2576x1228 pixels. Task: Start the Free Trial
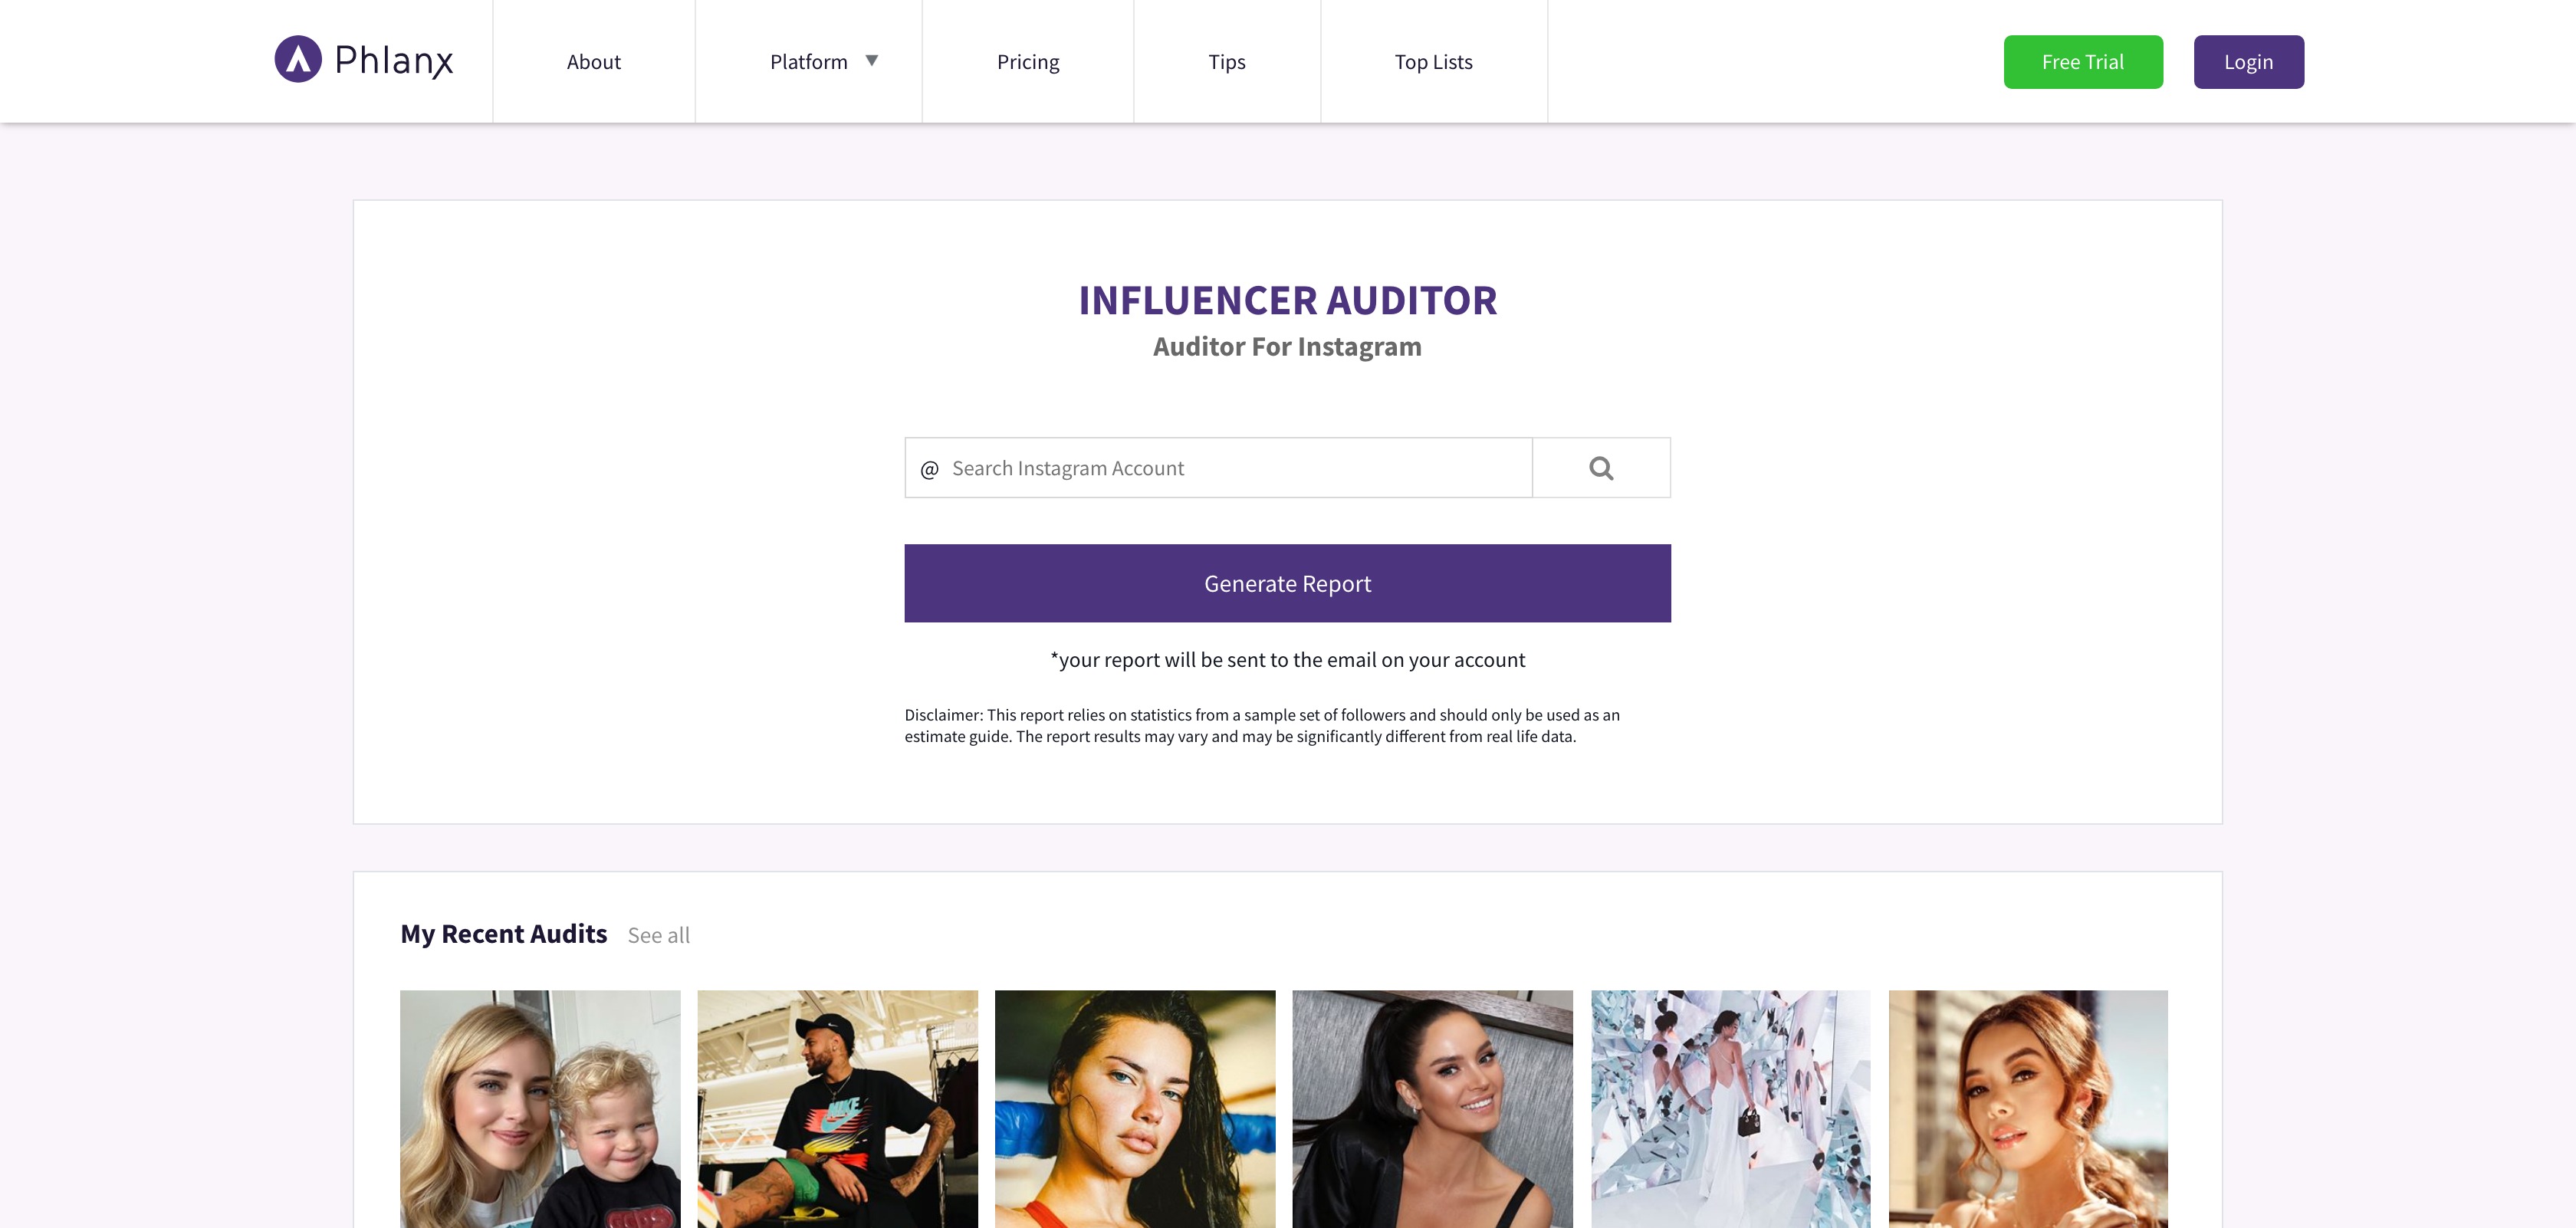2083,62
